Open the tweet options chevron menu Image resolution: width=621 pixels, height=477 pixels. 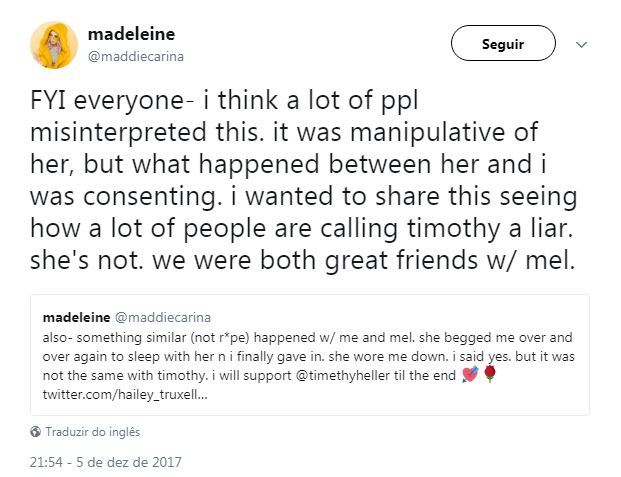pos(581,44)
